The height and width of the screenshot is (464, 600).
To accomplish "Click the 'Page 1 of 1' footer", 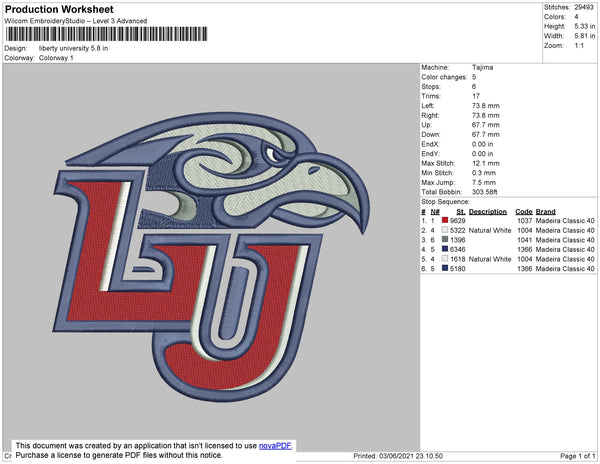I will 578,456.
